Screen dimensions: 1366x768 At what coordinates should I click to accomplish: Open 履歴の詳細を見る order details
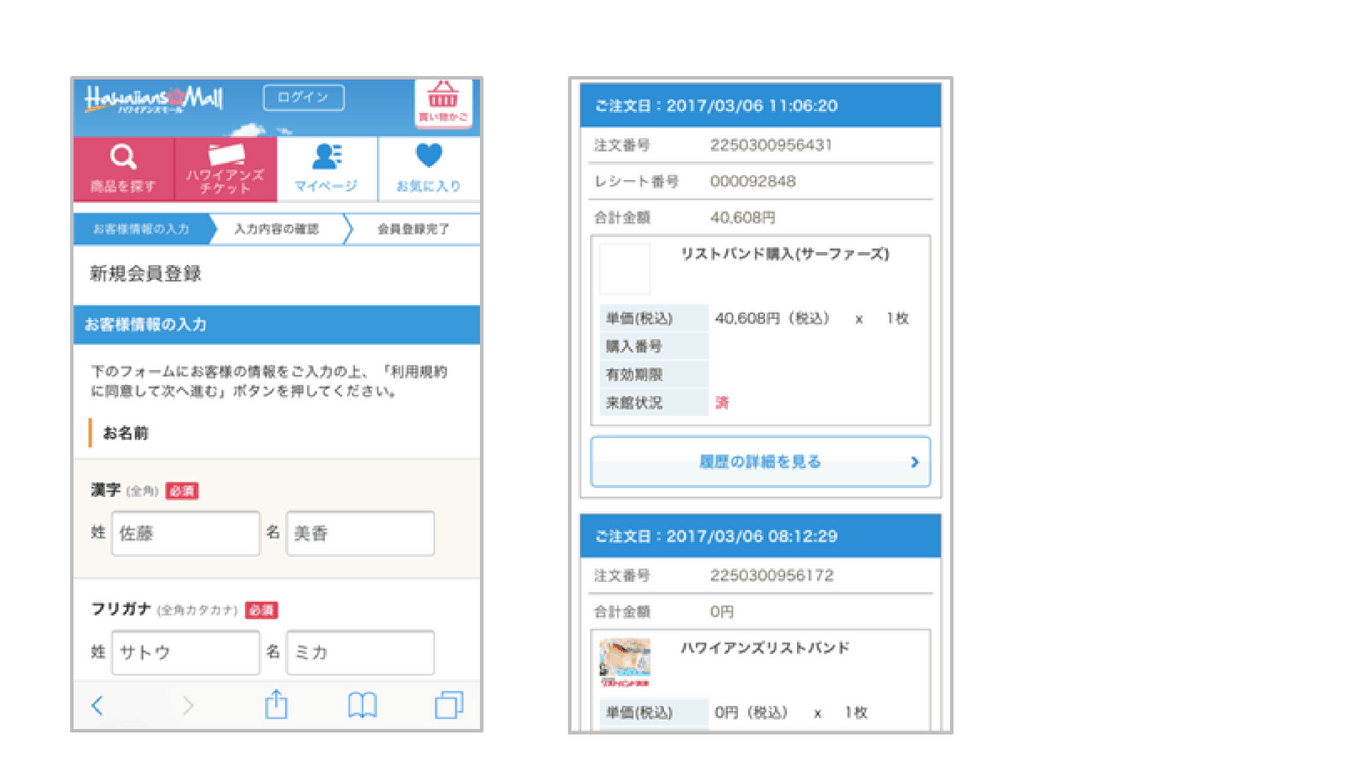(x=760, y=462)
